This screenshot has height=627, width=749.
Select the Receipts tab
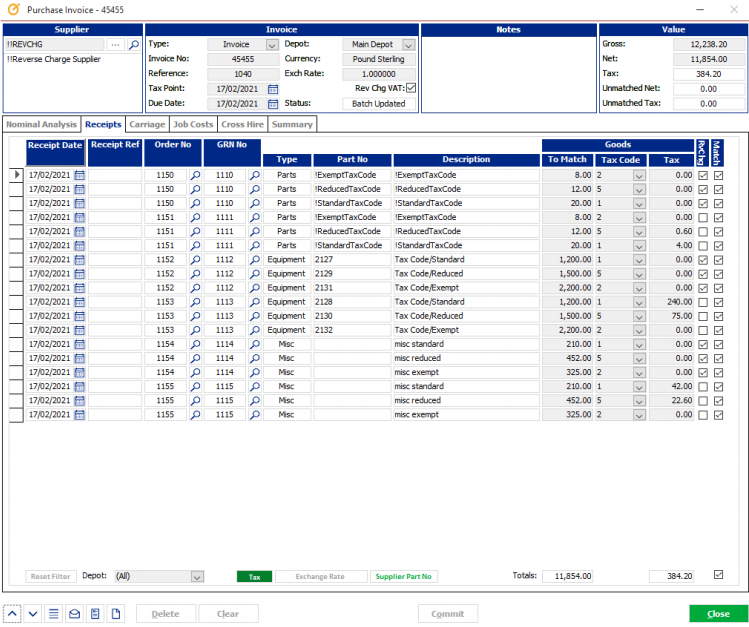pos(103,124)
